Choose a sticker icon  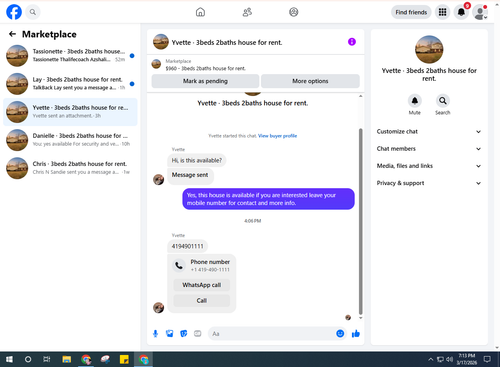pos(184,334)
